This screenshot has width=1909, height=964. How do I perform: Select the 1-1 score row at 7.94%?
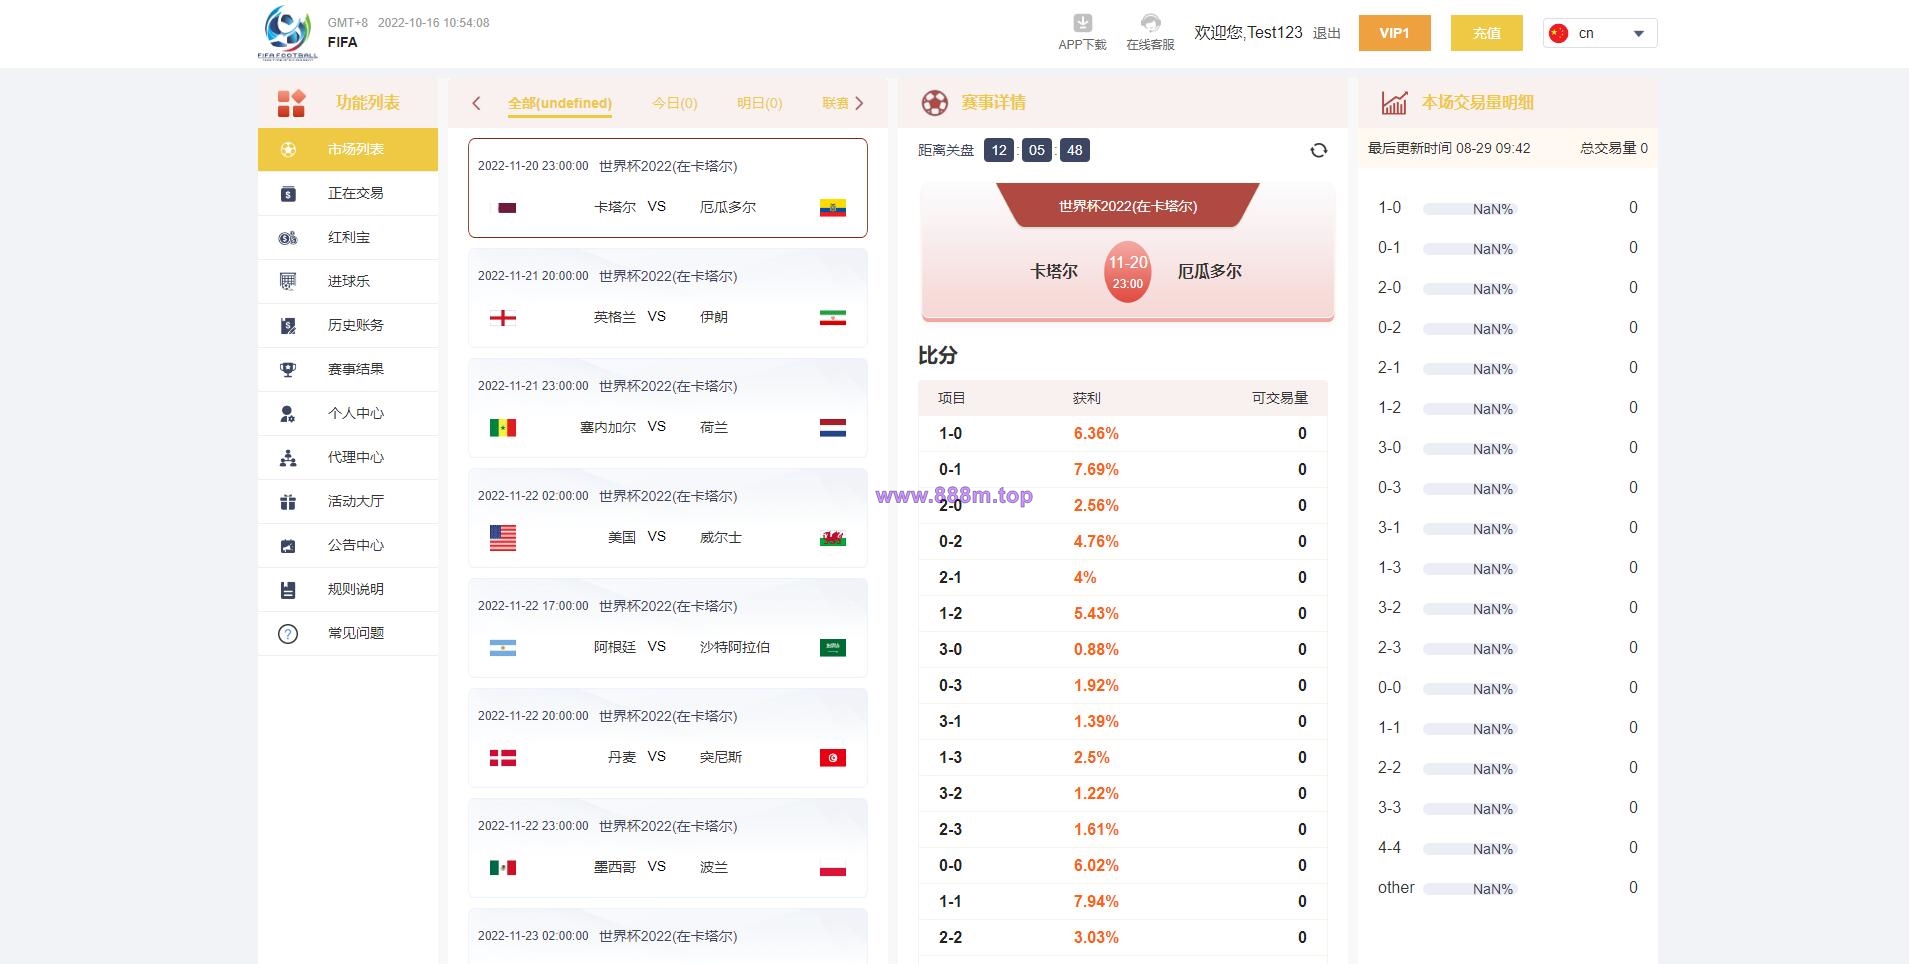[1123, 901]
